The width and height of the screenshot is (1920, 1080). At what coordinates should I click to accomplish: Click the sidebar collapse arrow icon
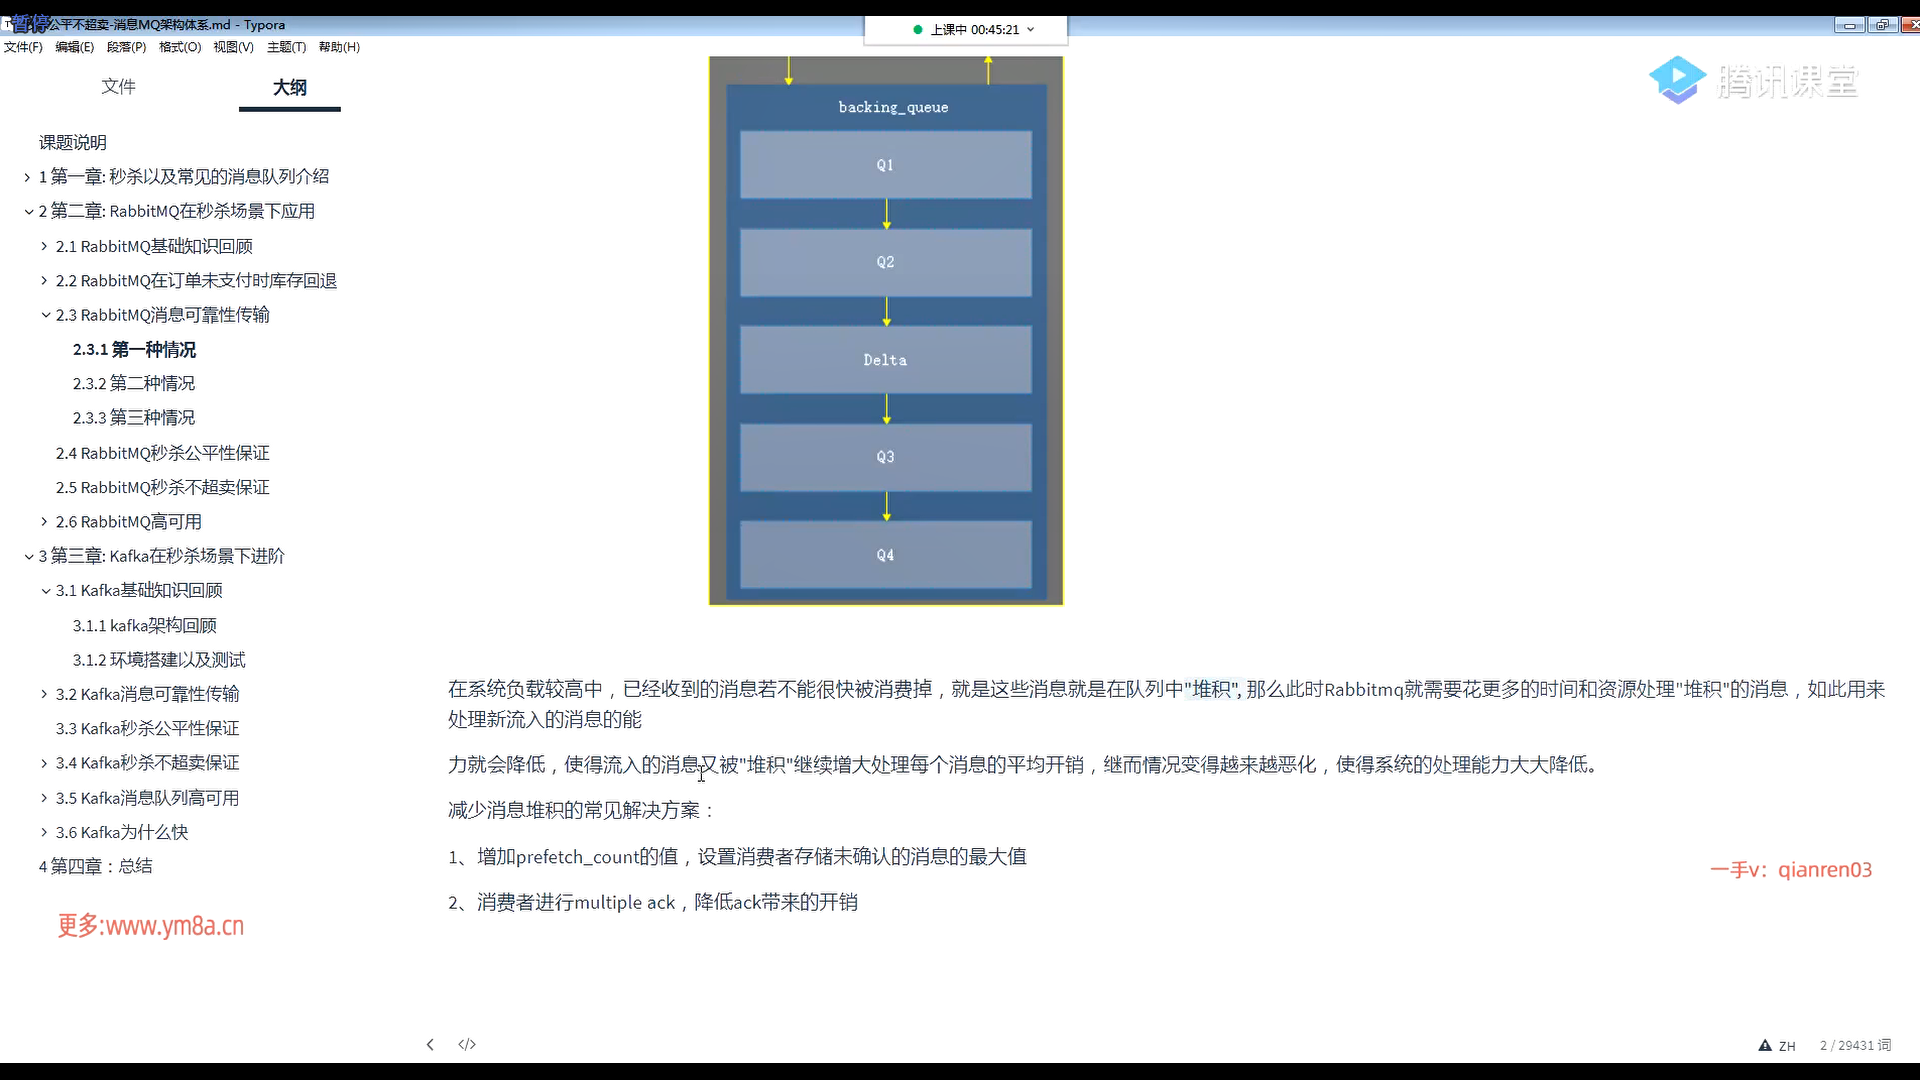coord(430,1044)
